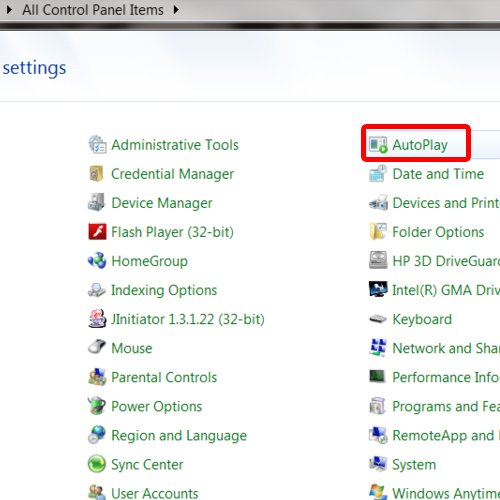Open the Date and Time link
Screen dimensions: 500x500
point(438,174)
